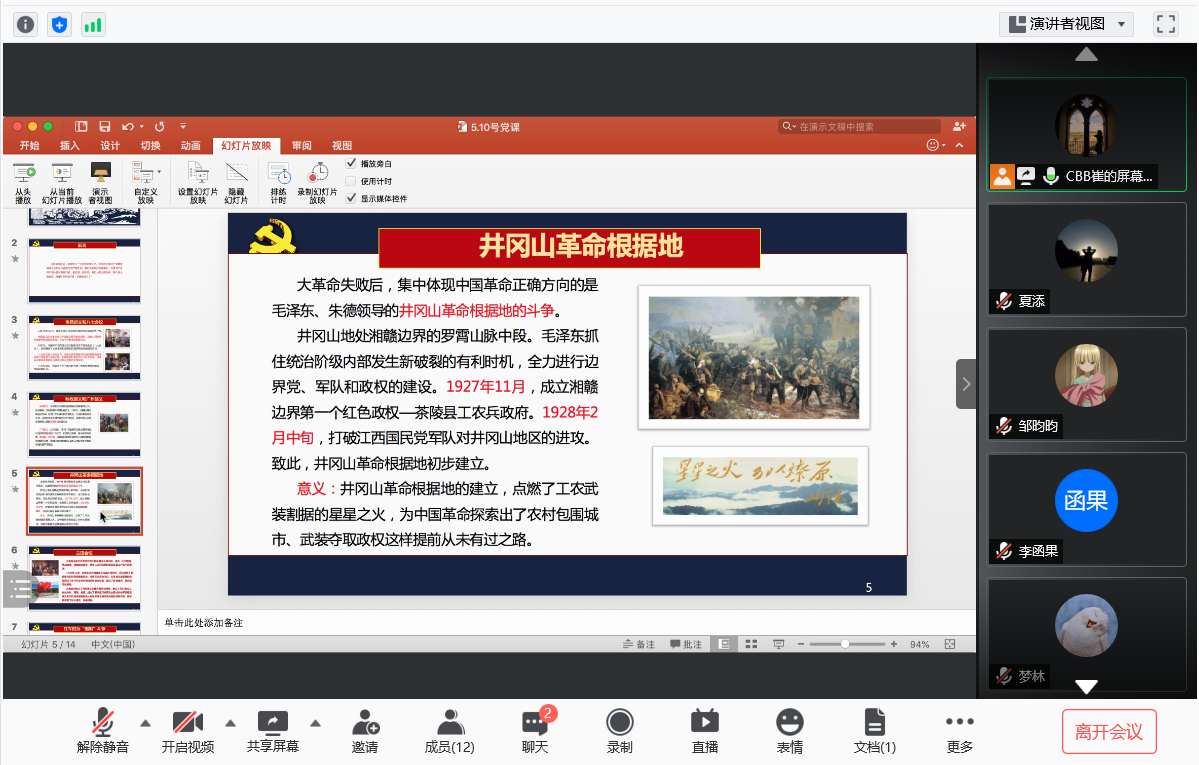Switch to the 视图 ribbon tab
1199x765 pixels.
[341, 145]
